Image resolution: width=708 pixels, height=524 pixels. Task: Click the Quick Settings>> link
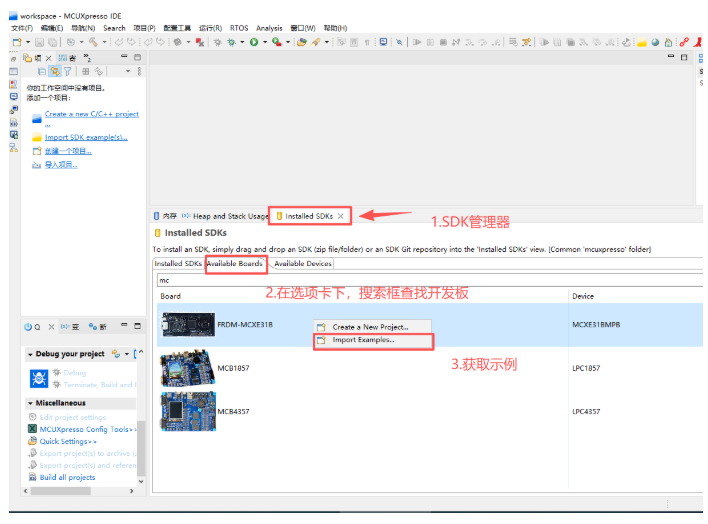[68, 441]
